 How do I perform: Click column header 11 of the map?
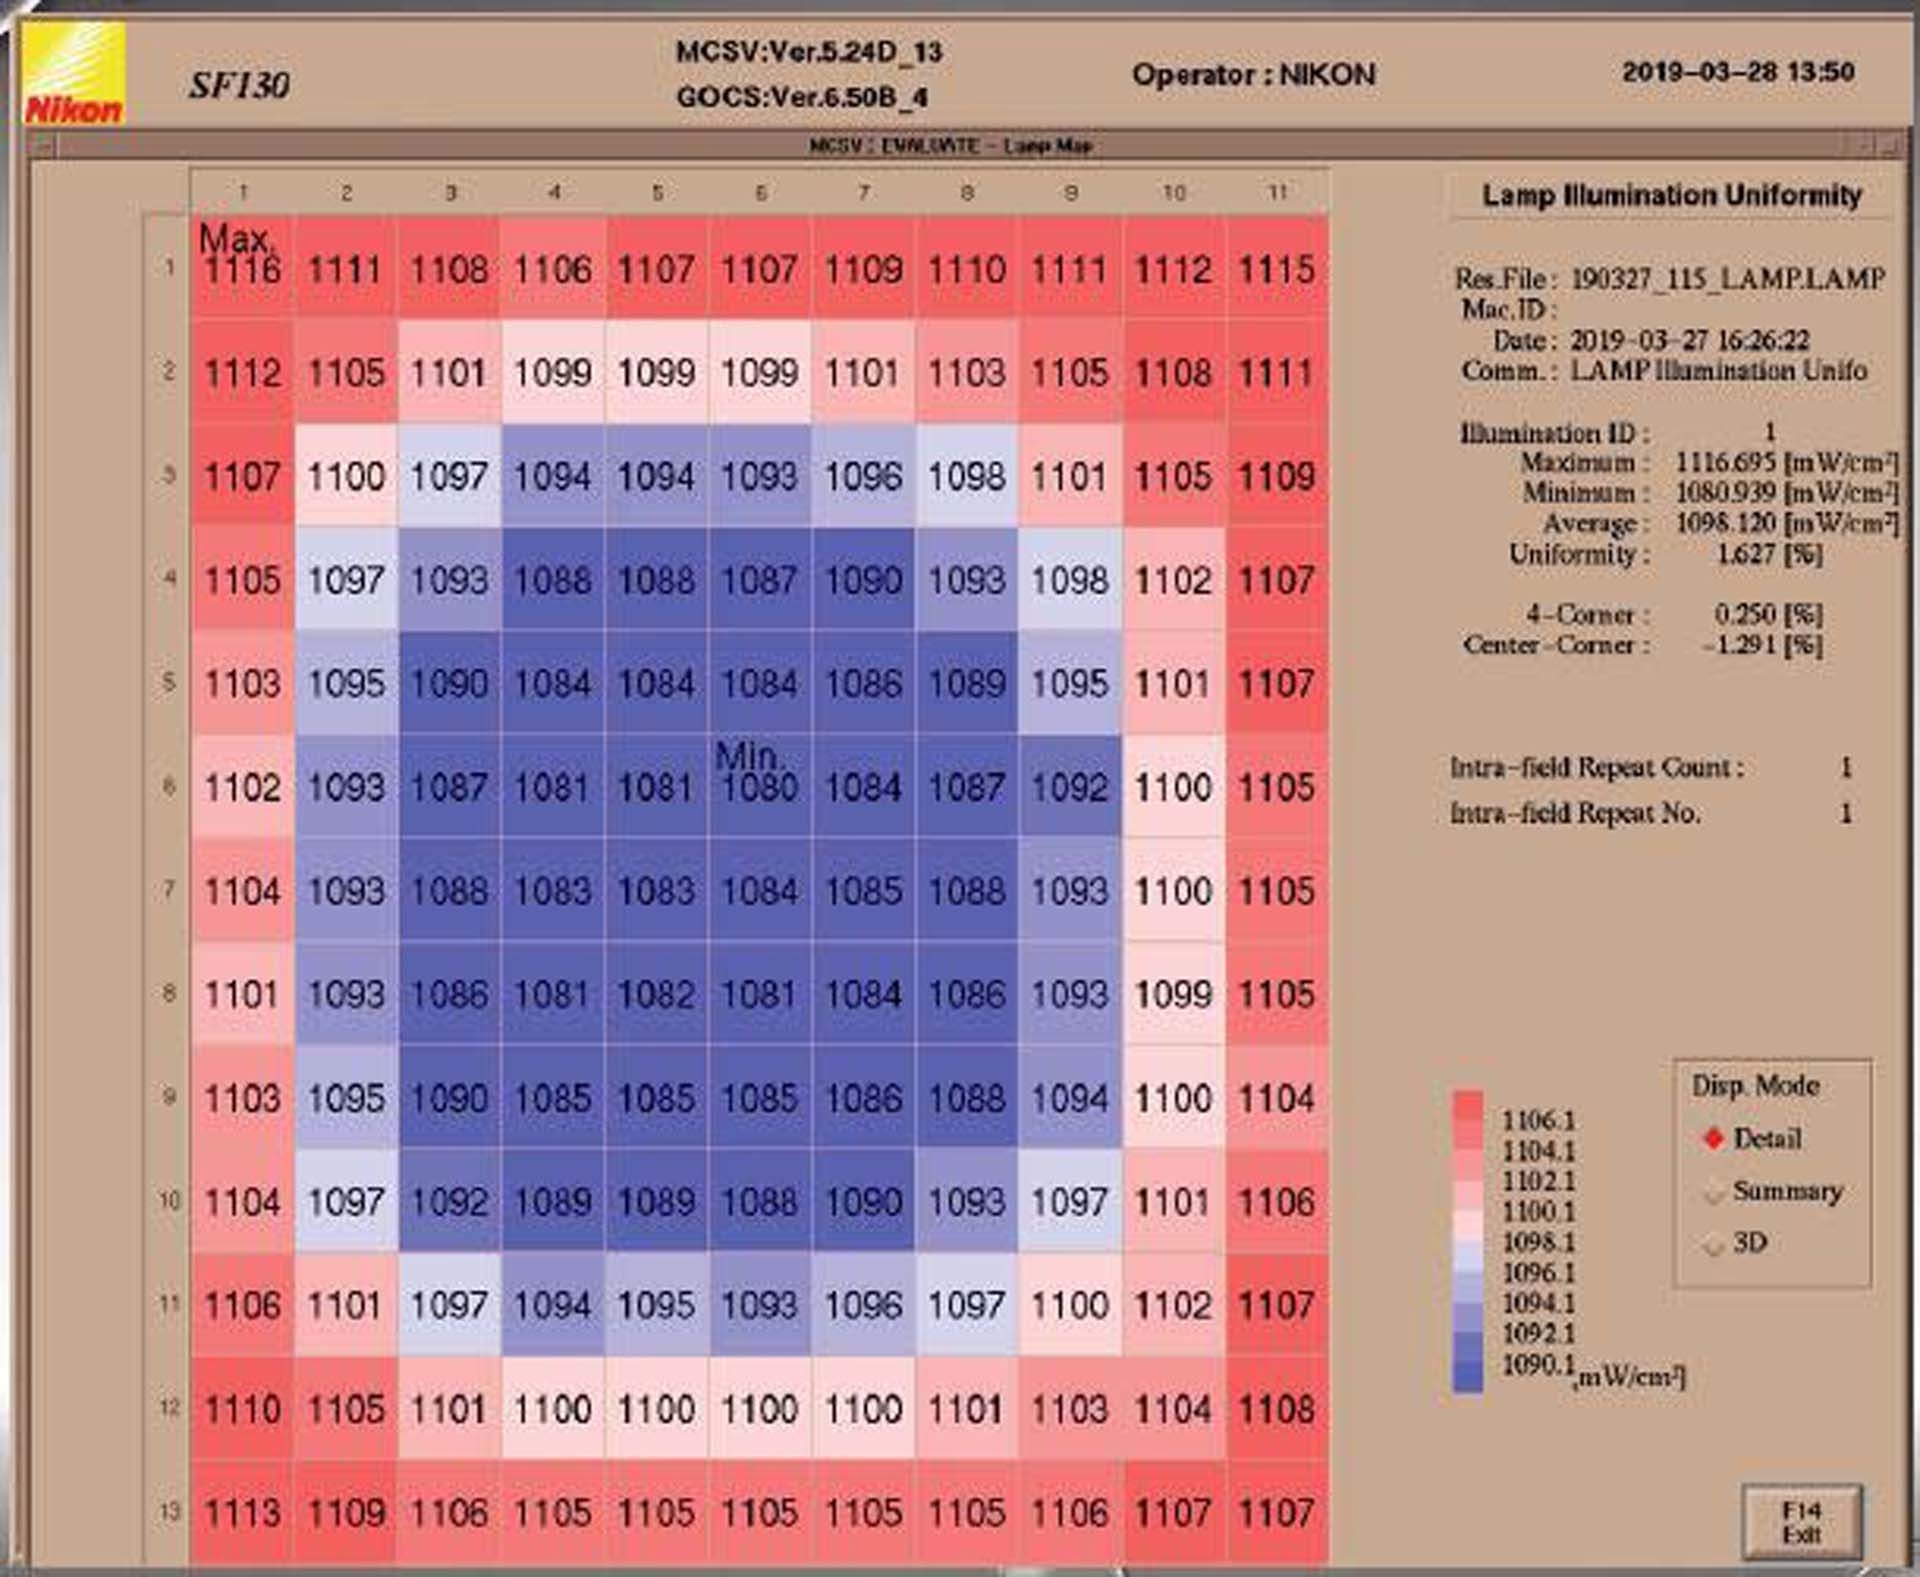click(x=1277, y=192)
